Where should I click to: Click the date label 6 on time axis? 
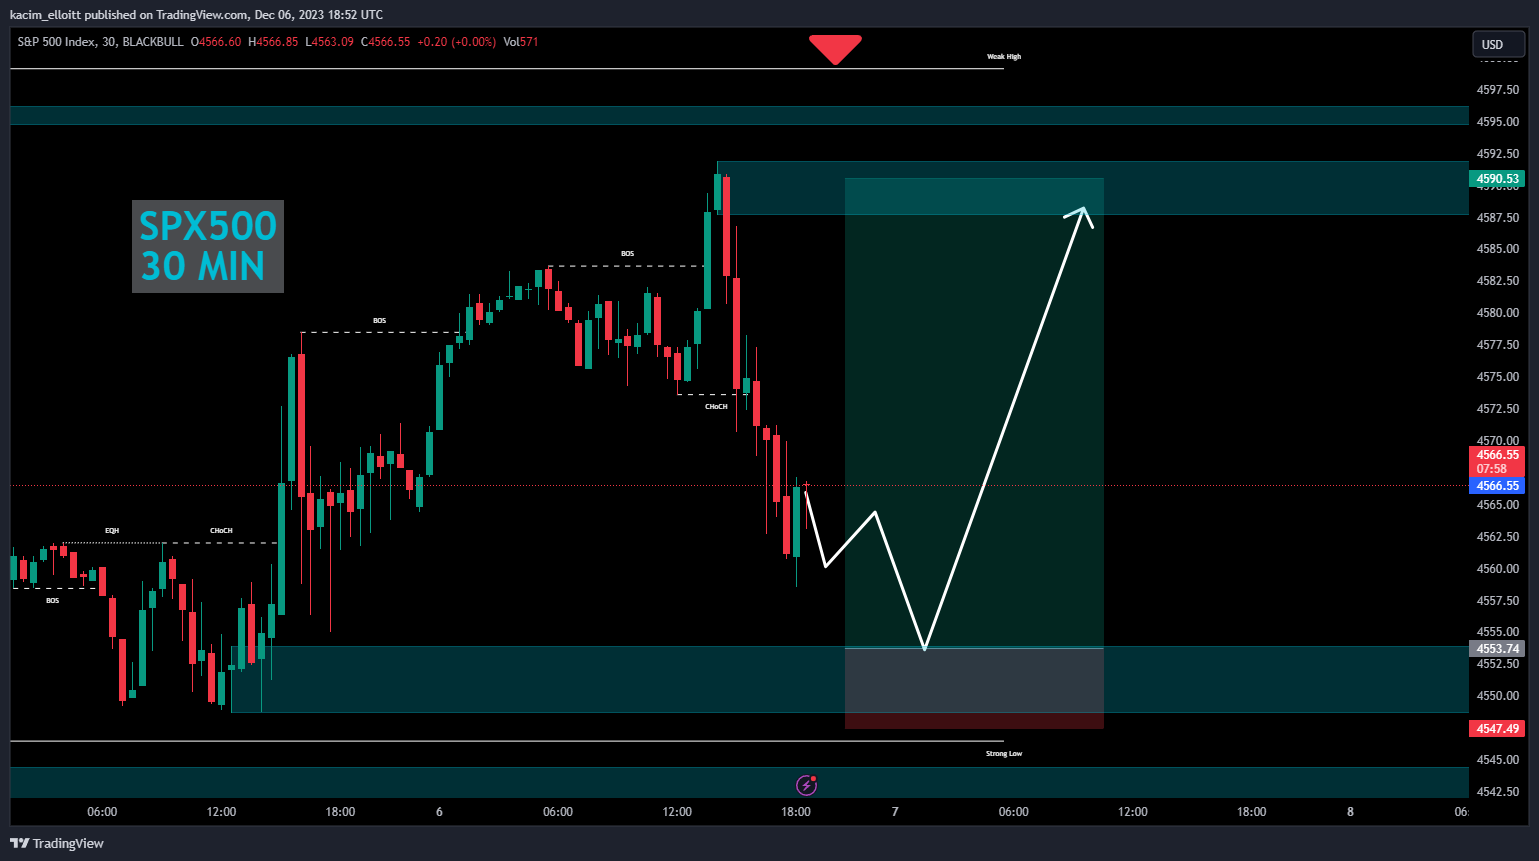tap(439, 812)
